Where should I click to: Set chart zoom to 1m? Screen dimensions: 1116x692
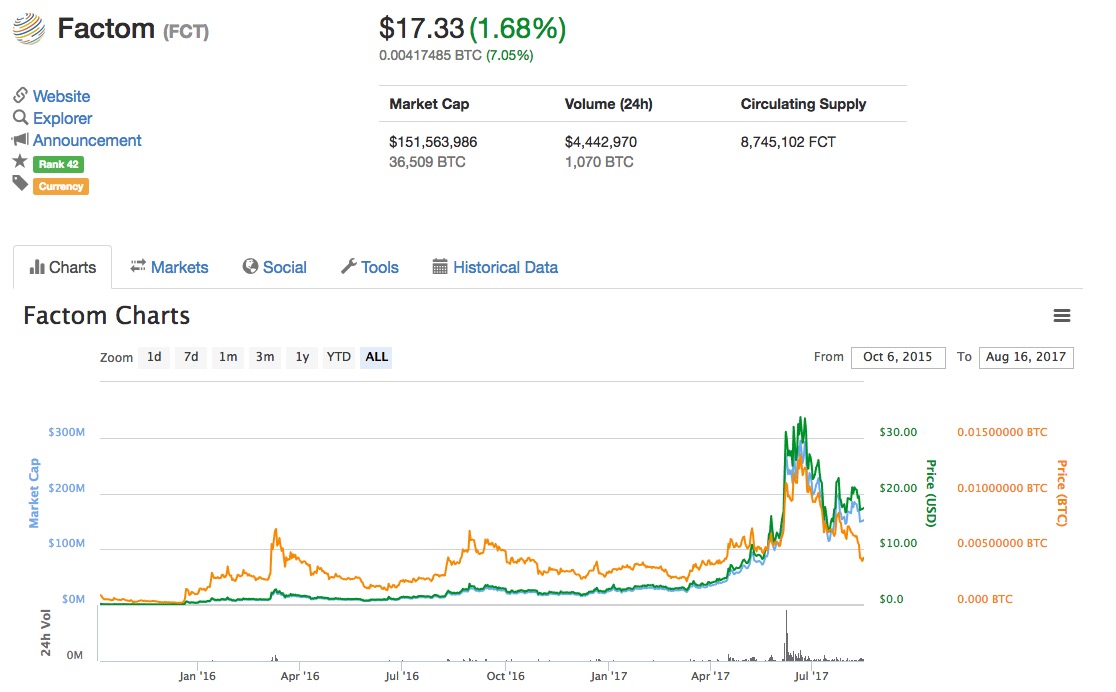point(228,357)
